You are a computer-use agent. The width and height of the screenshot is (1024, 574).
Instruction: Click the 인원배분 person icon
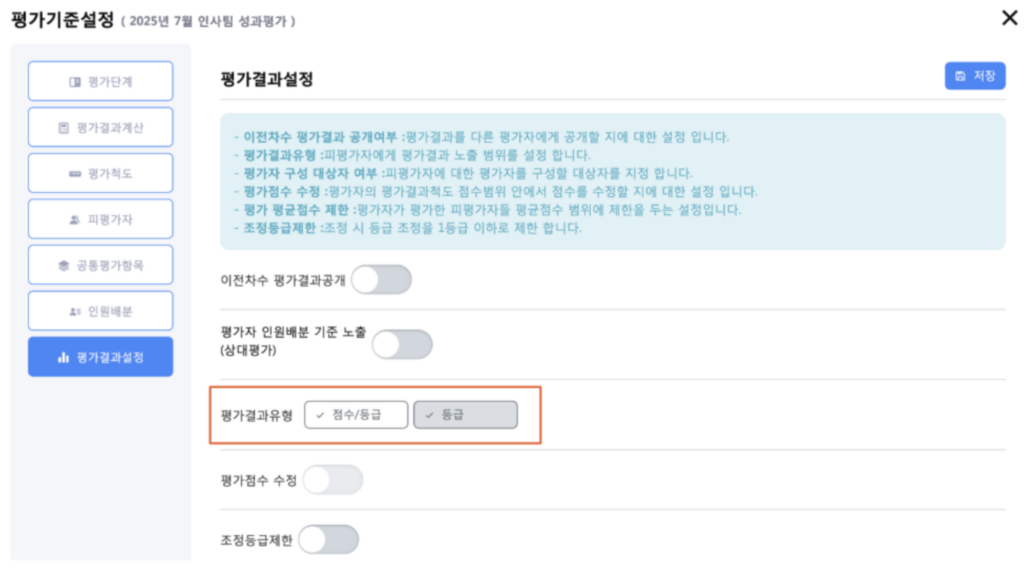coord(75,312)
